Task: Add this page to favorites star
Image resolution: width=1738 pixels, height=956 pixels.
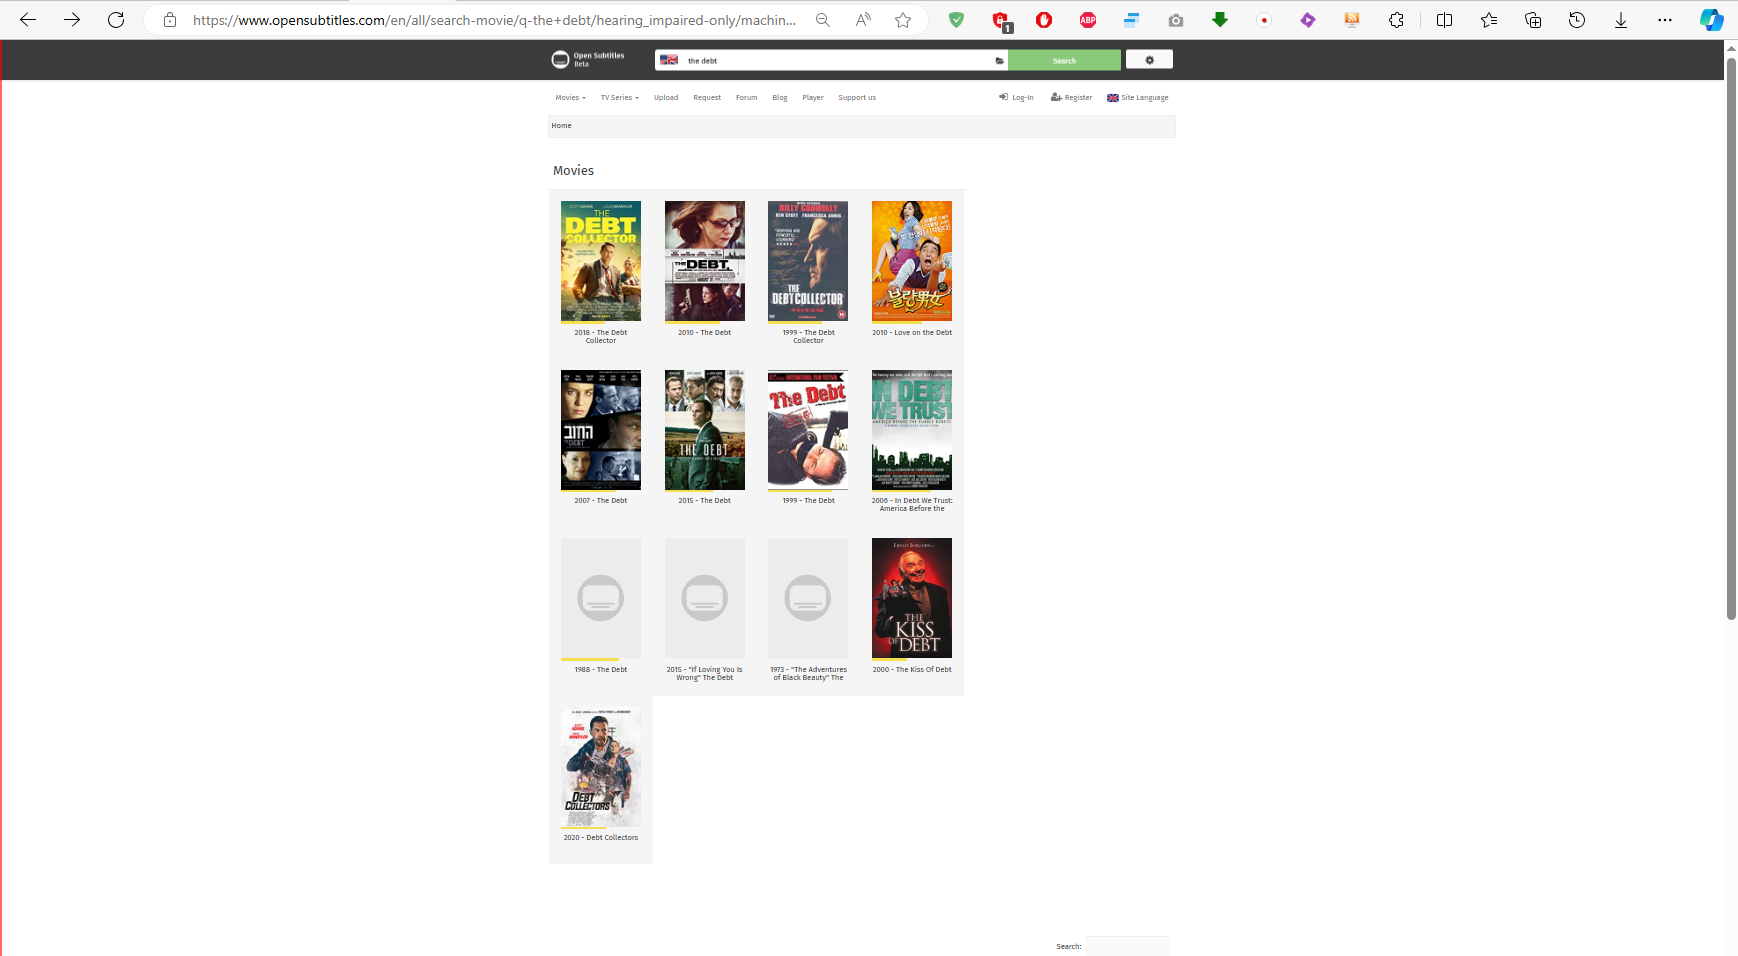Action: (x=903, y=20)
